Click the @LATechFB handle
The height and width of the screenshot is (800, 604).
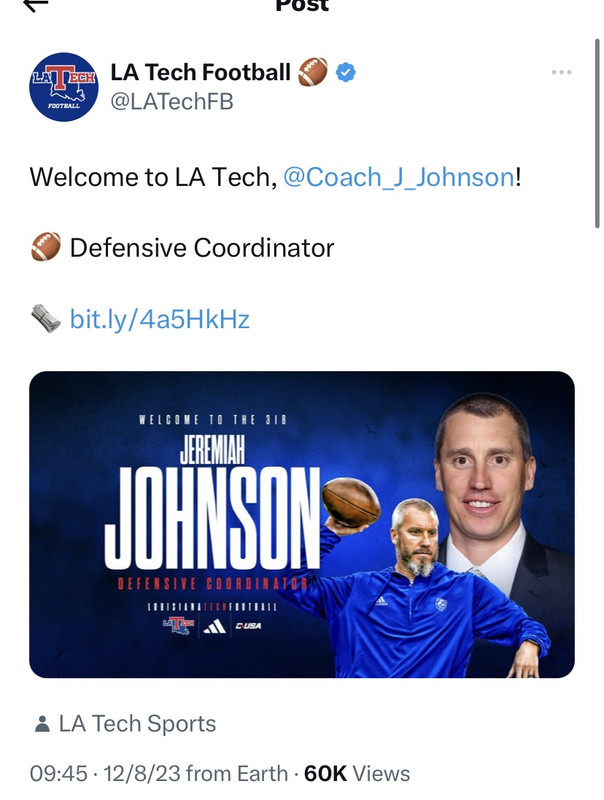(x=171, y=101)
